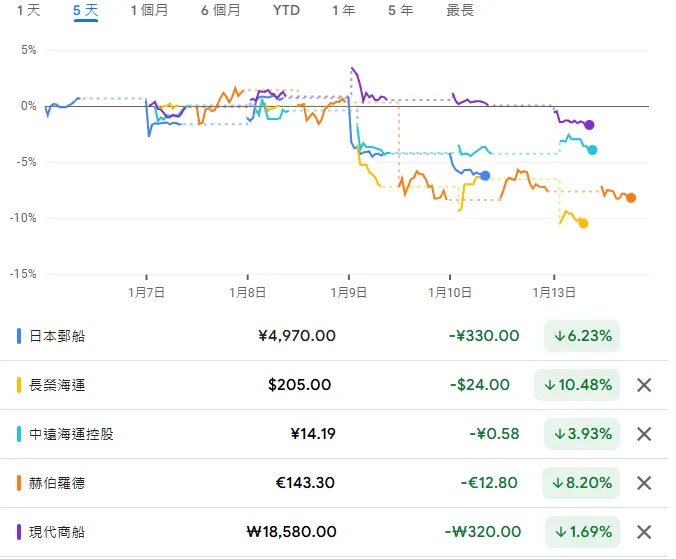The width and height of the screenshot is (676, 559).
Task: Open the 長榮海運 stock name
Action: click(57, 385)
